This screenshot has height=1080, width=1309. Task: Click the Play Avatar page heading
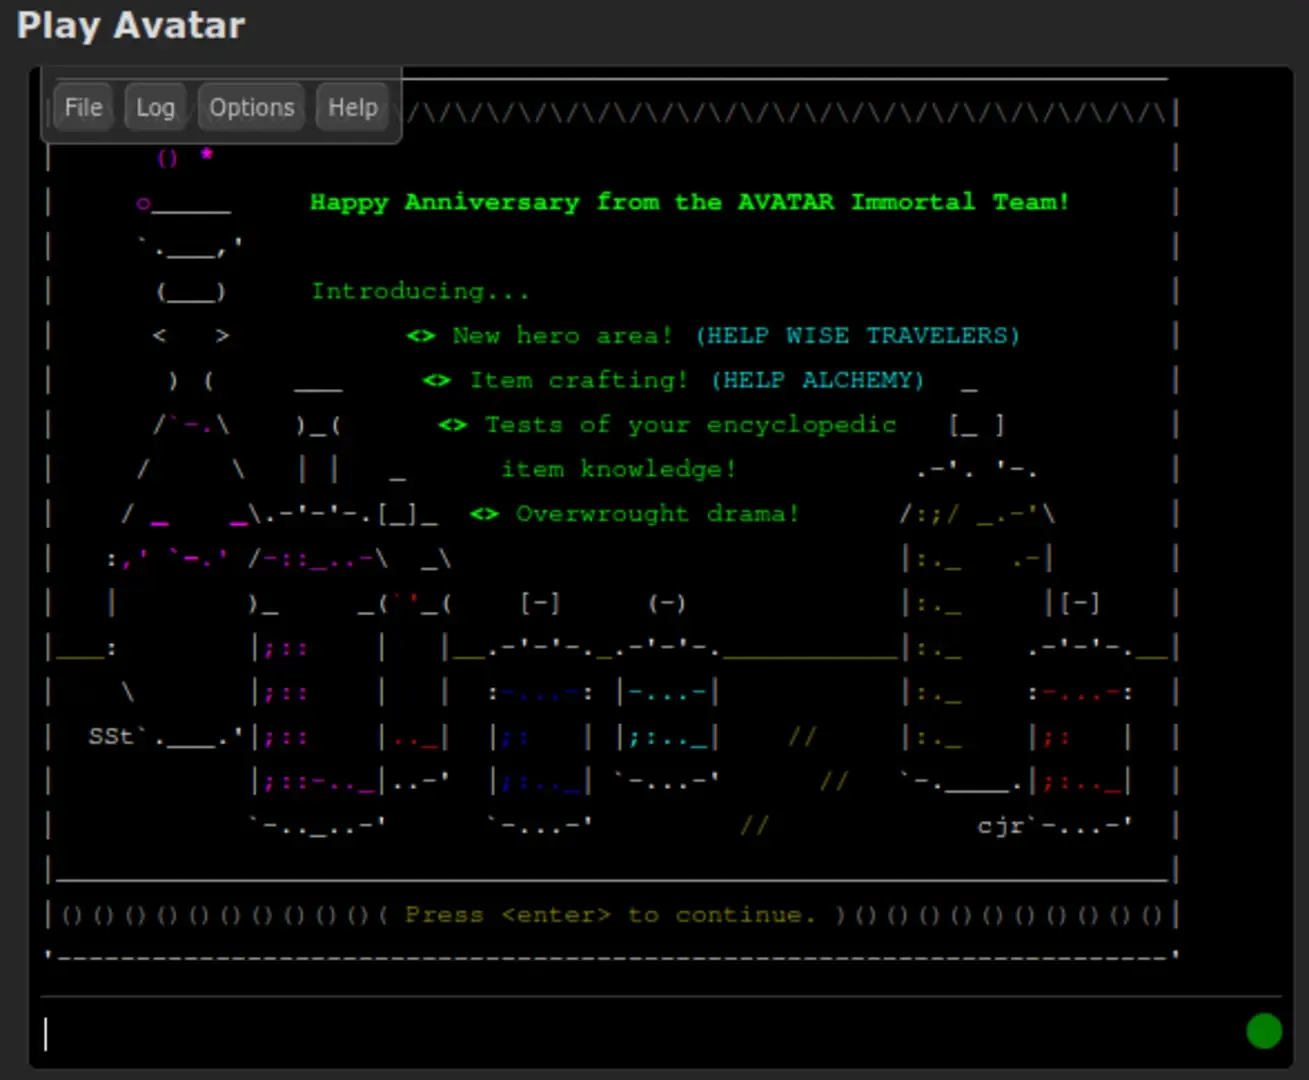(x=131, y=25)
